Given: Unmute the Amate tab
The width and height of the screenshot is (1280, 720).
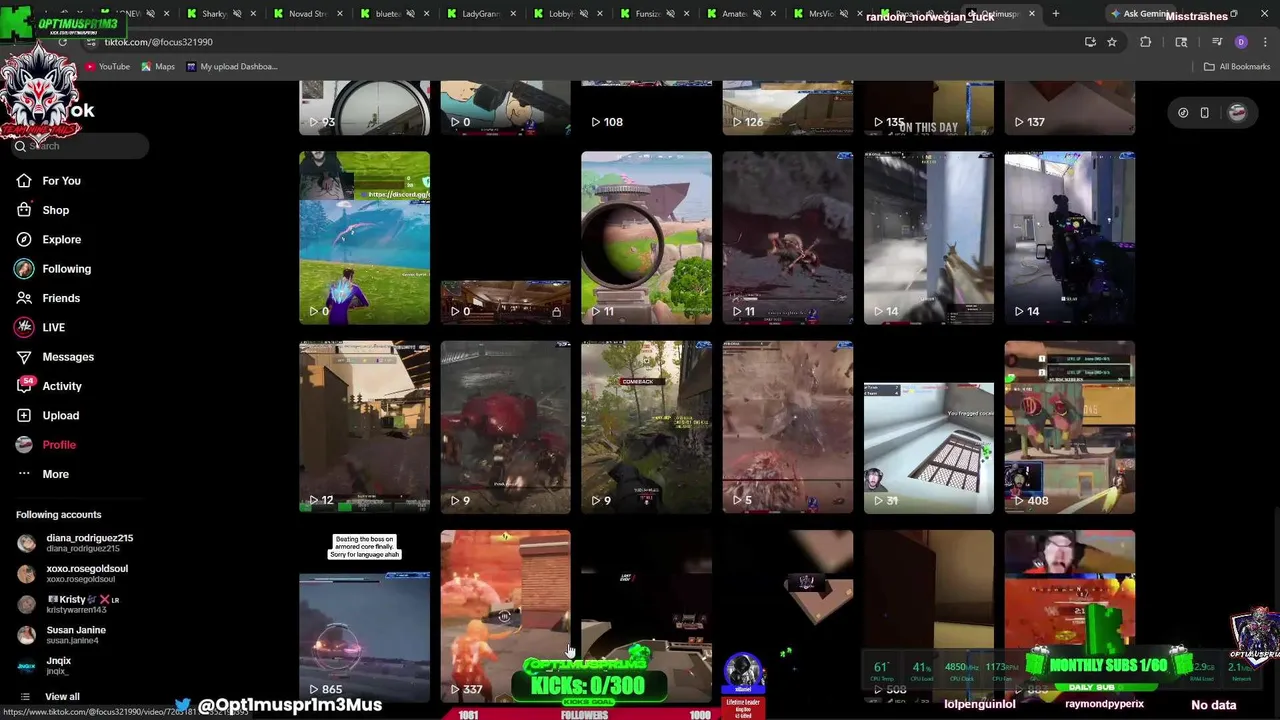Looking at the screenshot, I should tap(757, 14).
